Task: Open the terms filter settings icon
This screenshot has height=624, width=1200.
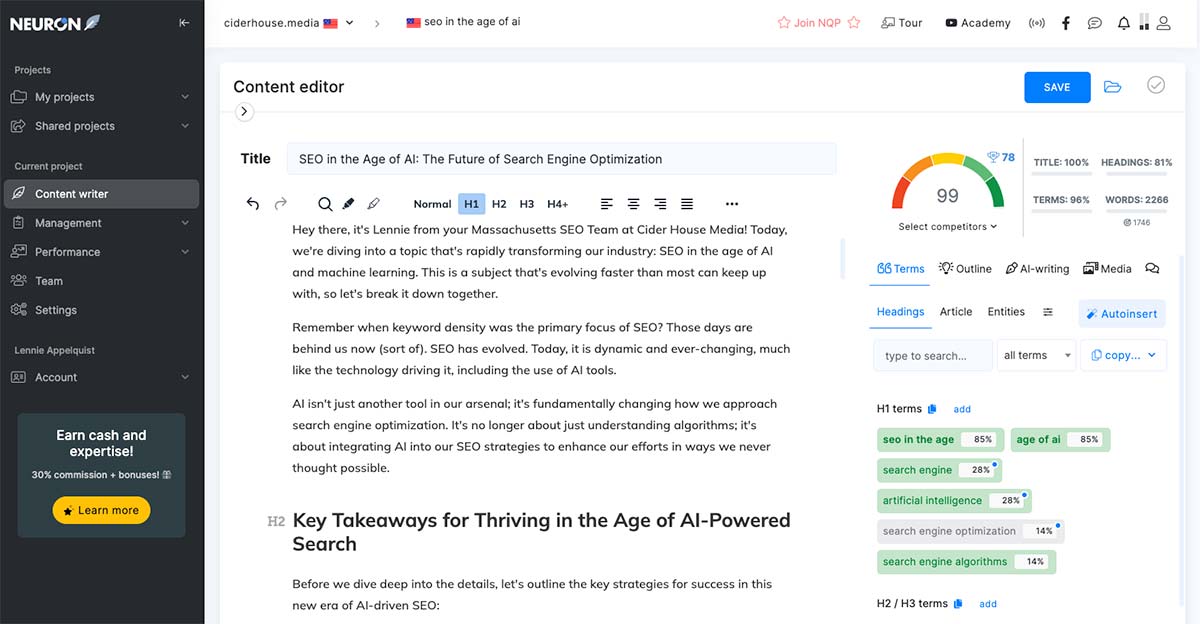Action: (1048, 311)
